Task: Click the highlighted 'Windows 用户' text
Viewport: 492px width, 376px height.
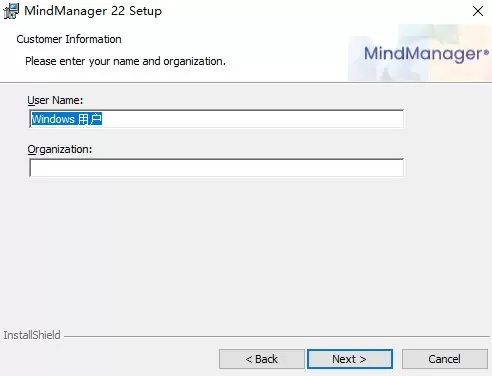Action: 67,119
